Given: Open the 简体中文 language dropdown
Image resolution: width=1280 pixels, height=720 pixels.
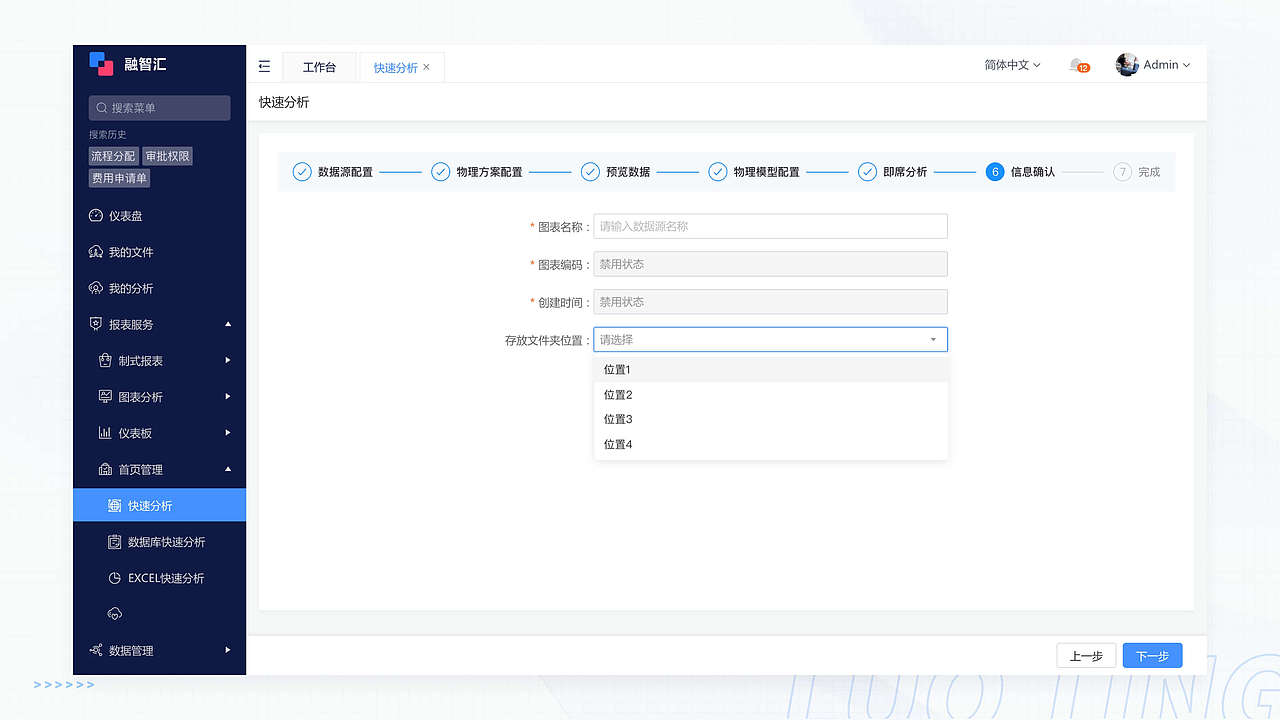Looking at the screenshot, I should point(1012,65).
